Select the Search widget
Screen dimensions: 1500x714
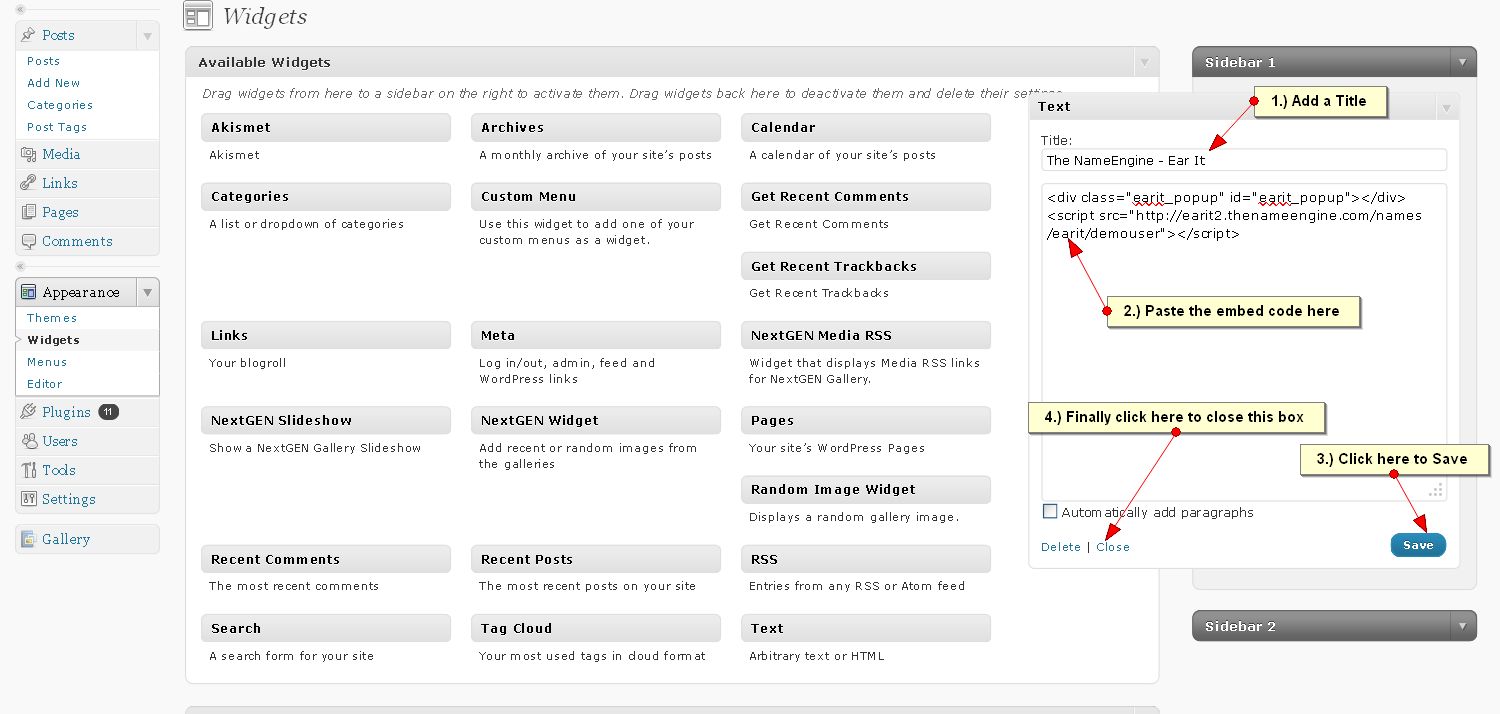pos(326,629)
